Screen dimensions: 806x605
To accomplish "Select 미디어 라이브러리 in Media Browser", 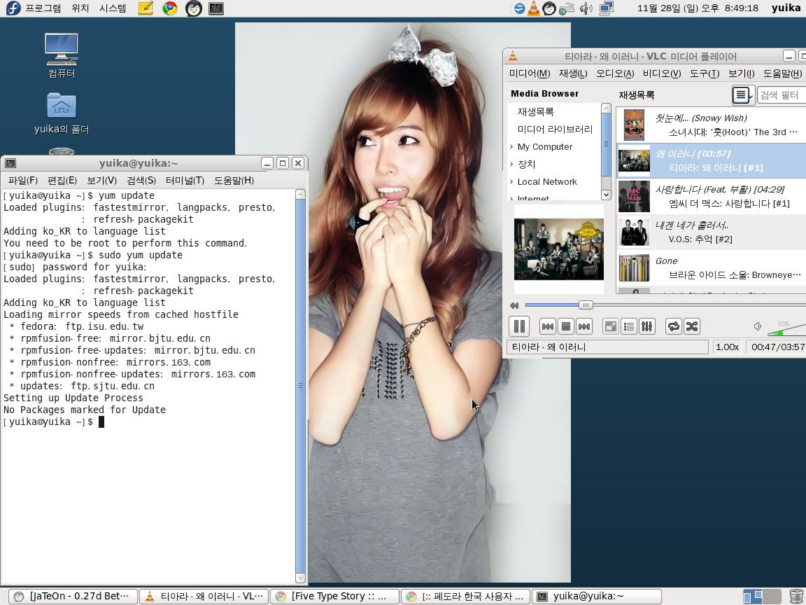I will (x=555, y=129).
